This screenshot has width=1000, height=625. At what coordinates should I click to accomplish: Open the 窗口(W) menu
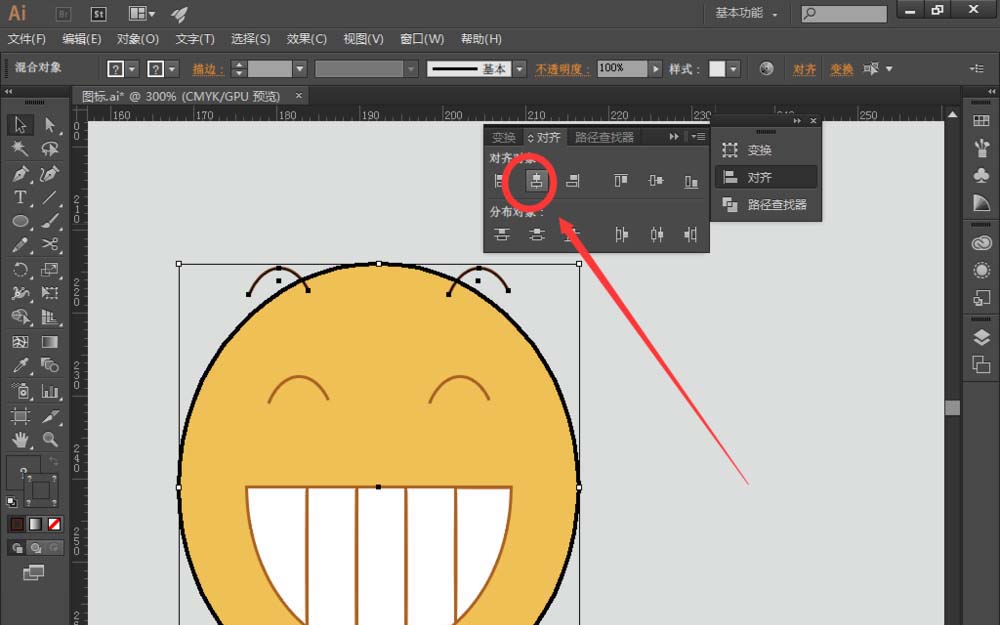pyautogui.click(x=422, y=39)
